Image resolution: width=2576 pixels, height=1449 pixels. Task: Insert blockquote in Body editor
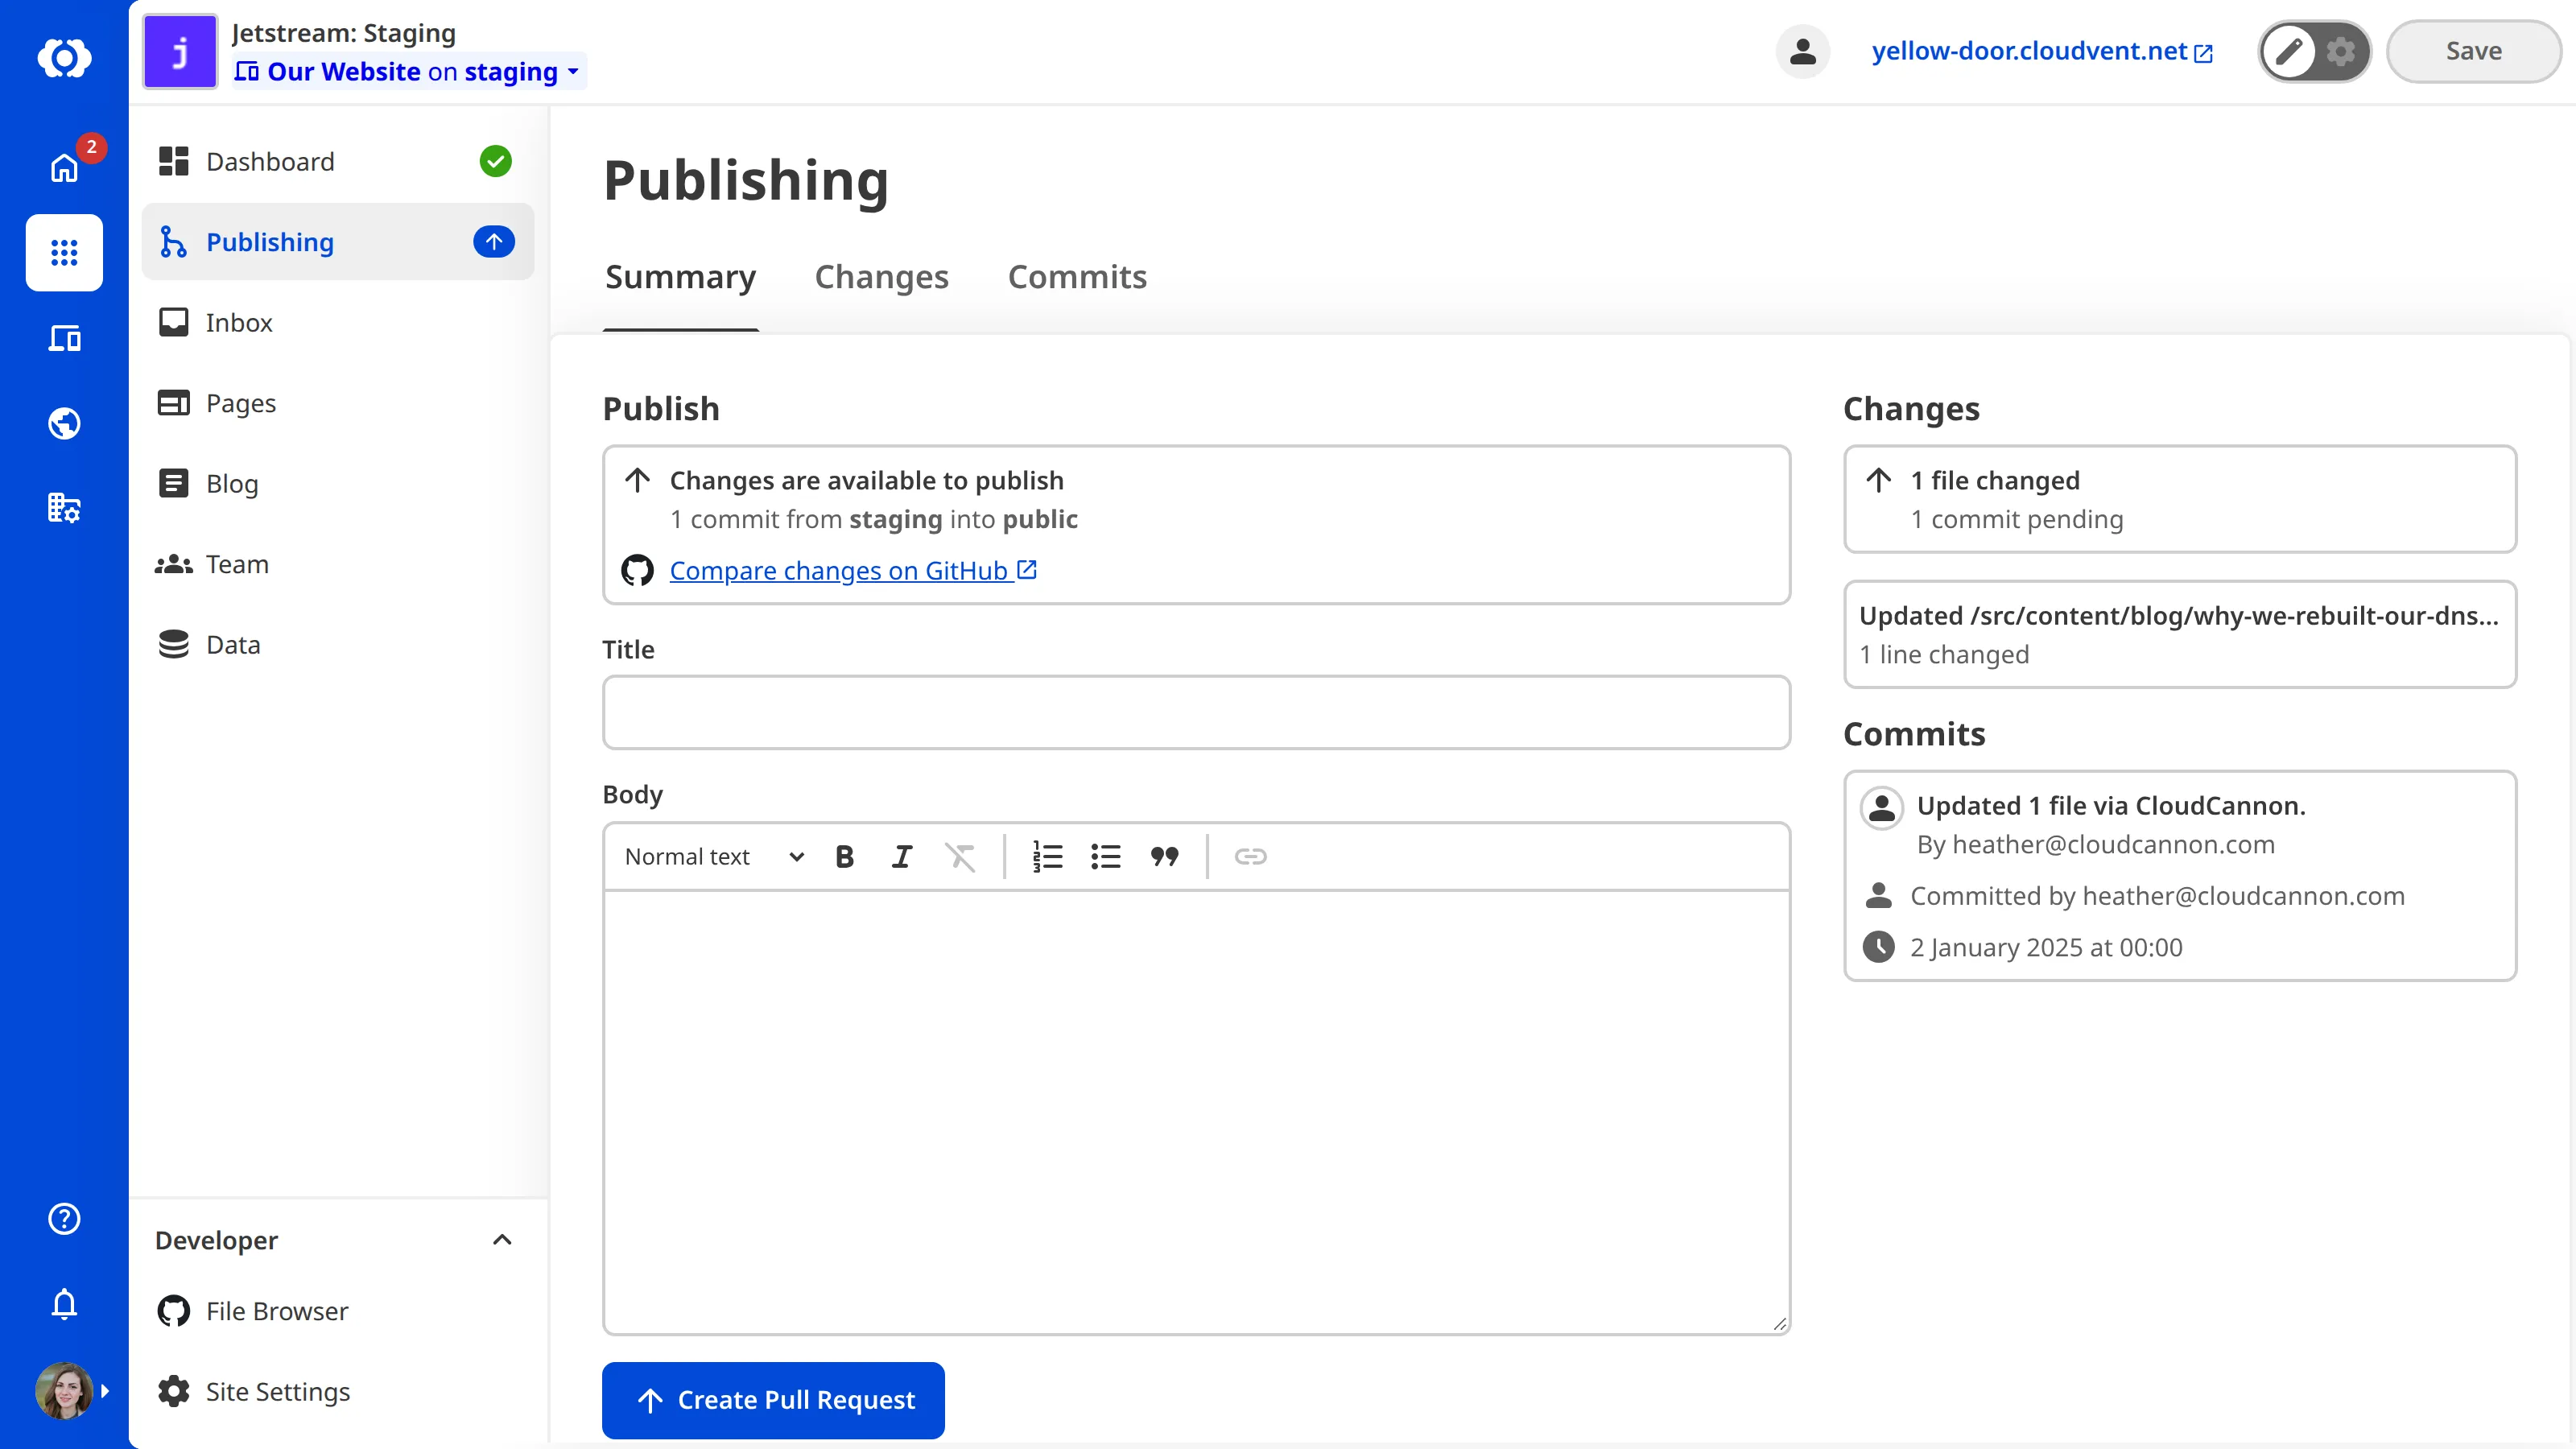1164,856
